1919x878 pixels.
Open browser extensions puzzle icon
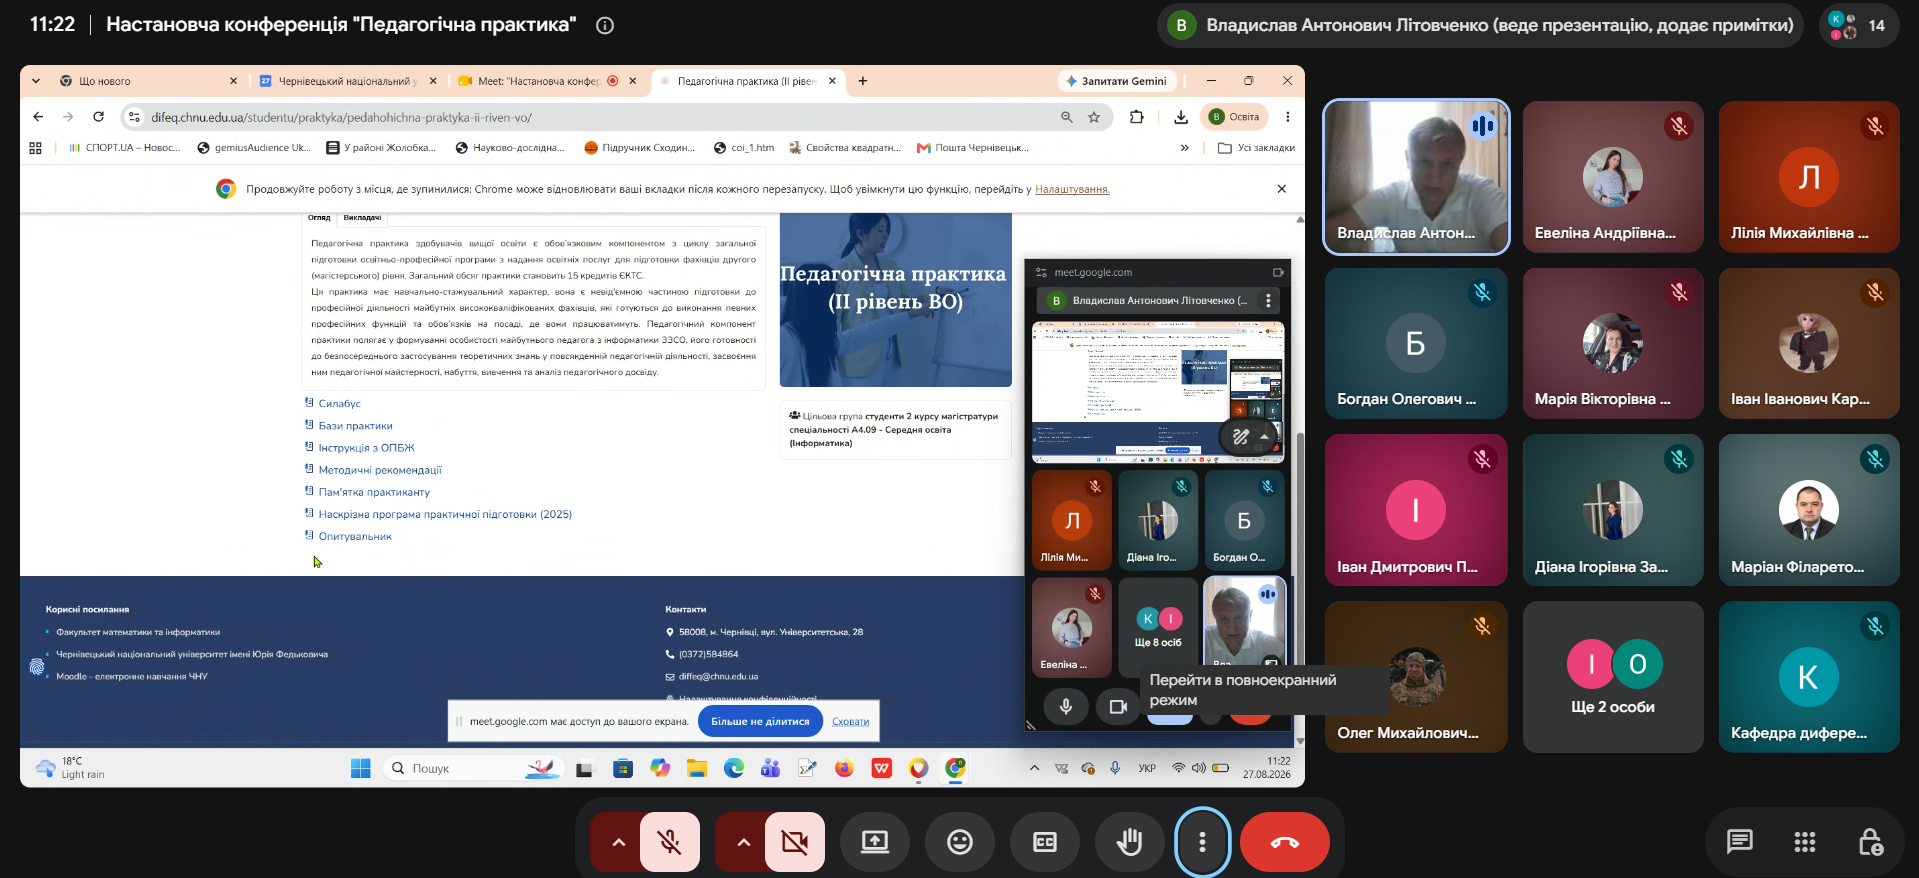point(1137,117)
